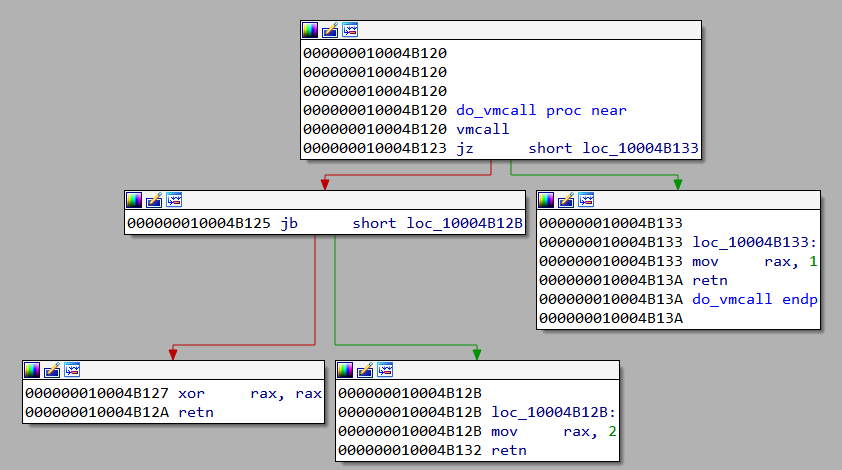
Task: Select the jb mnemonic
Action: point(289,224)
